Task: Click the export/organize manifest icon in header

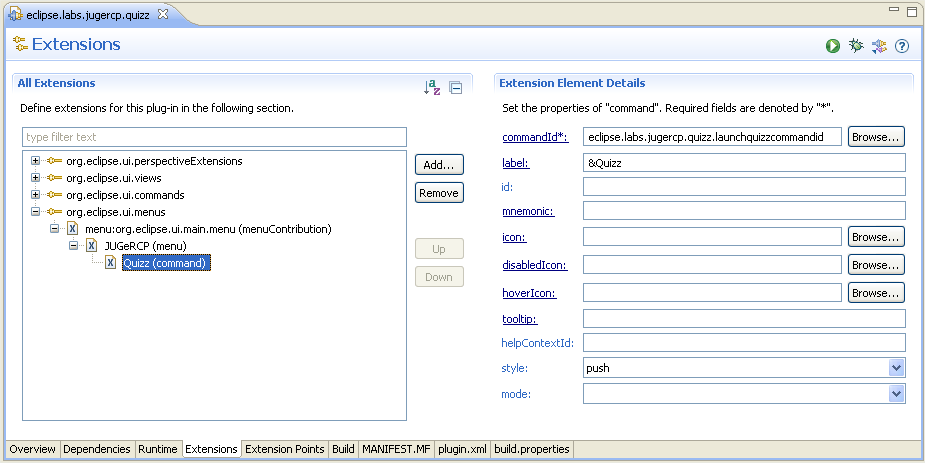Action: click(x=879, y=46)
